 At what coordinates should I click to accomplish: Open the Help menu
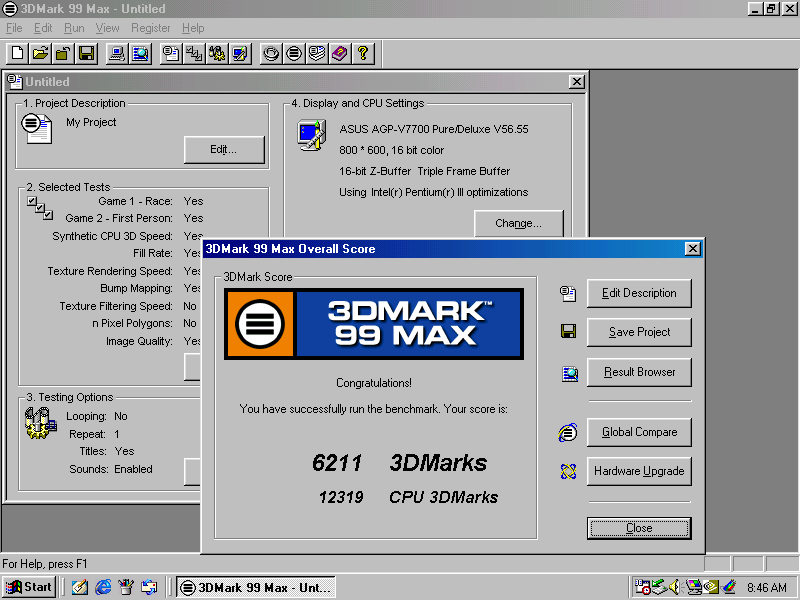click(193, 28)
